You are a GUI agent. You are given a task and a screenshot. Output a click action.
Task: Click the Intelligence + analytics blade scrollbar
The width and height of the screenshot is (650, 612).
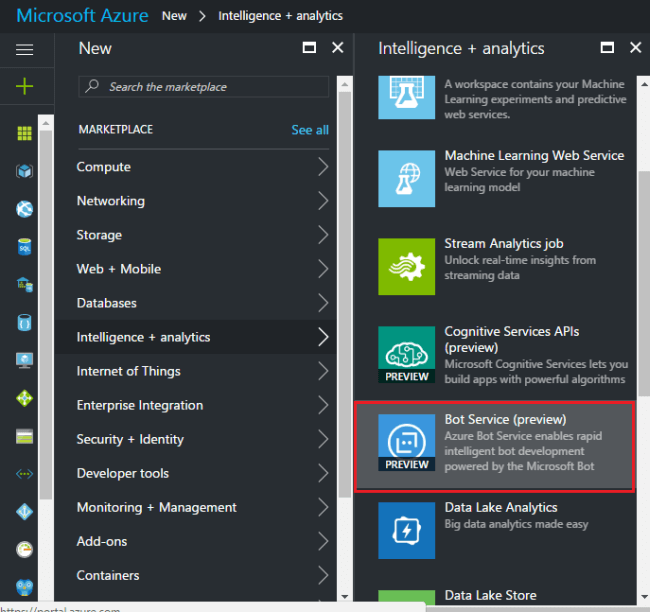pos(644,283)
